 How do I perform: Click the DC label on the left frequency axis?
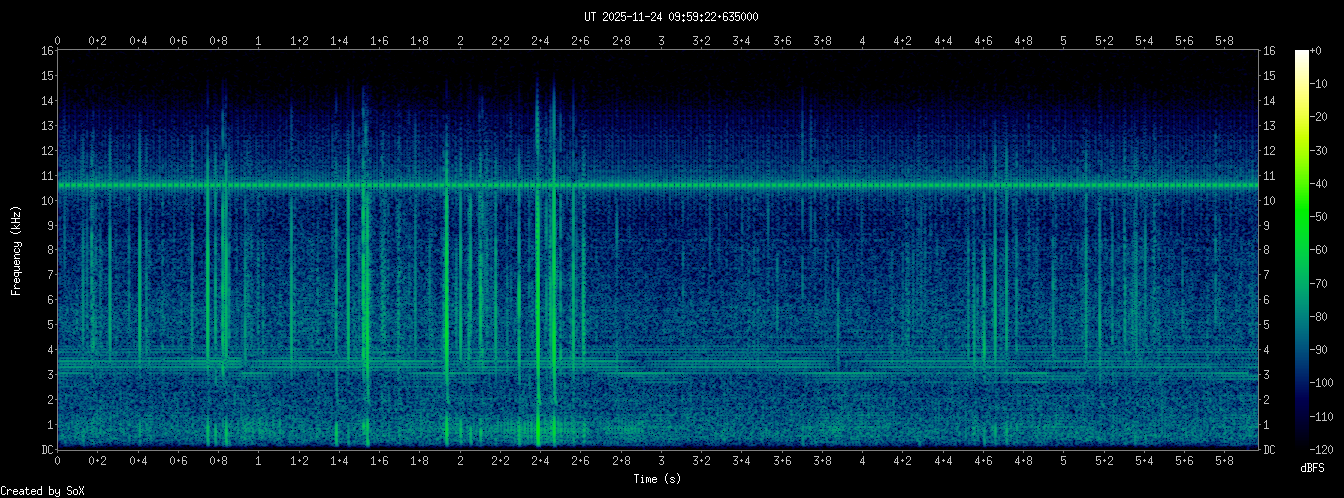(x=47, y=450)
